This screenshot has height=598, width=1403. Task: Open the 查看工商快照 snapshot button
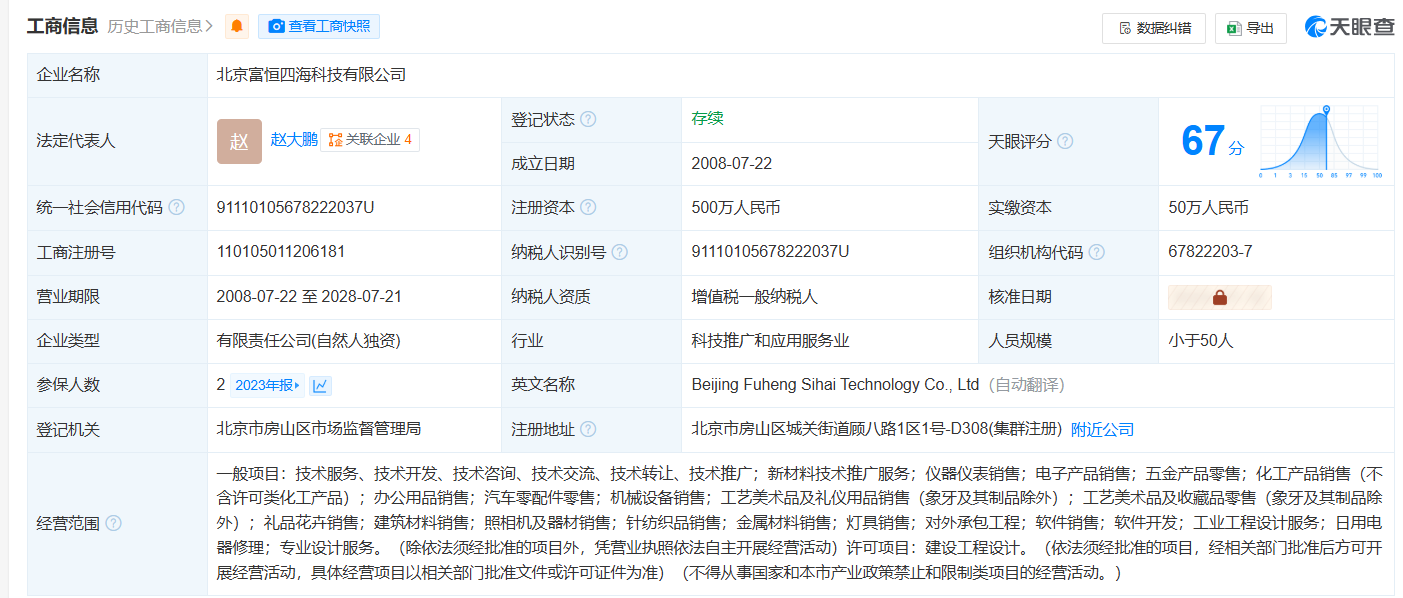319,27
